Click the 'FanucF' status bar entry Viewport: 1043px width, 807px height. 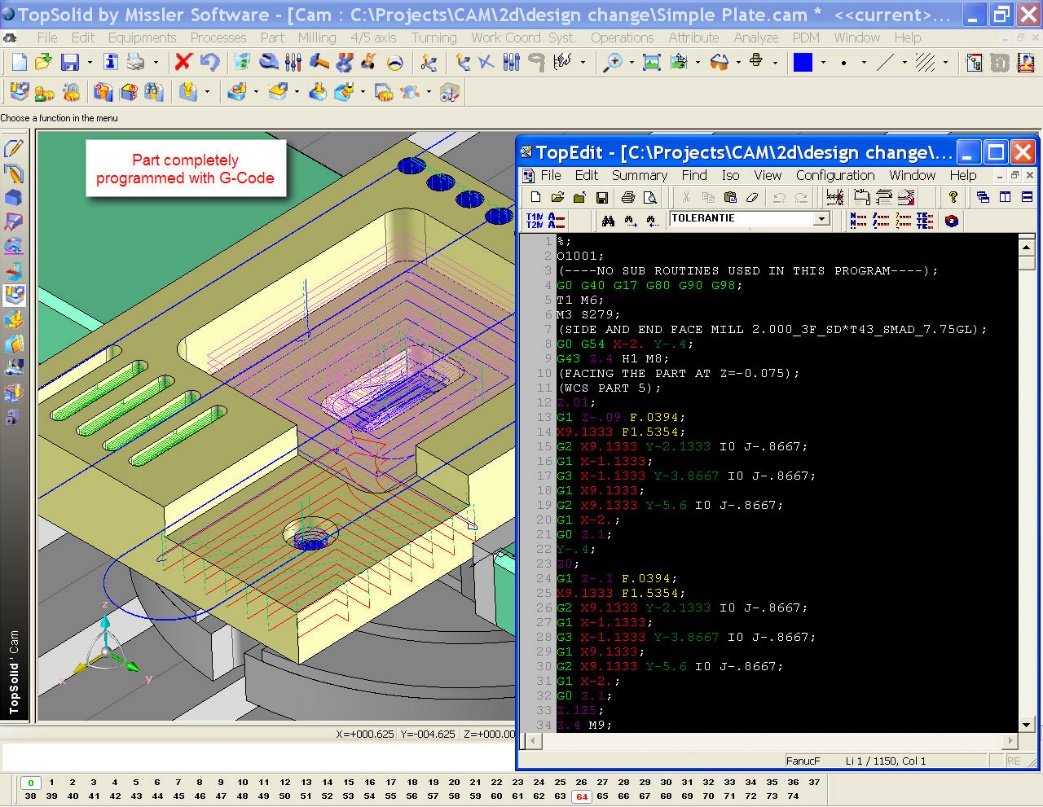coord(802,760)
